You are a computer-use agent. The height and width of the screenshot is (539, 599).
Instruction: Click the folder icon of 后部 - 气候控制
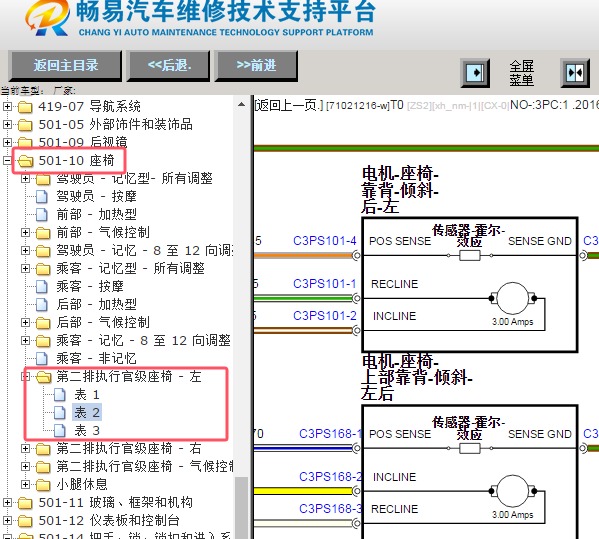tap(43, 323)
